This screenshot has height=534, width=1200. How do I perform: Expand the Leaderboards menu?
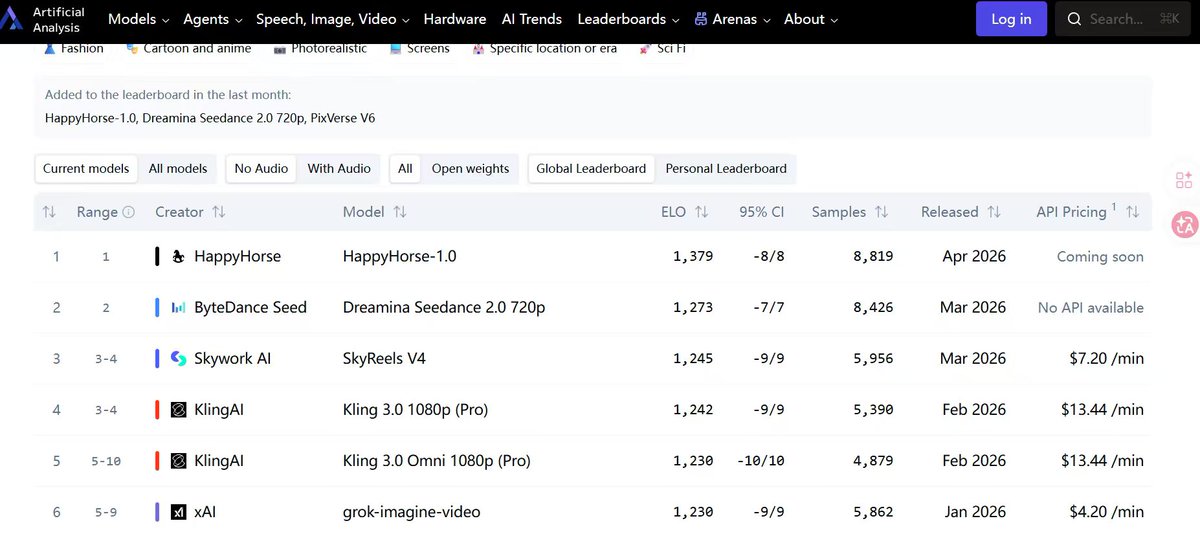point(628,19)
